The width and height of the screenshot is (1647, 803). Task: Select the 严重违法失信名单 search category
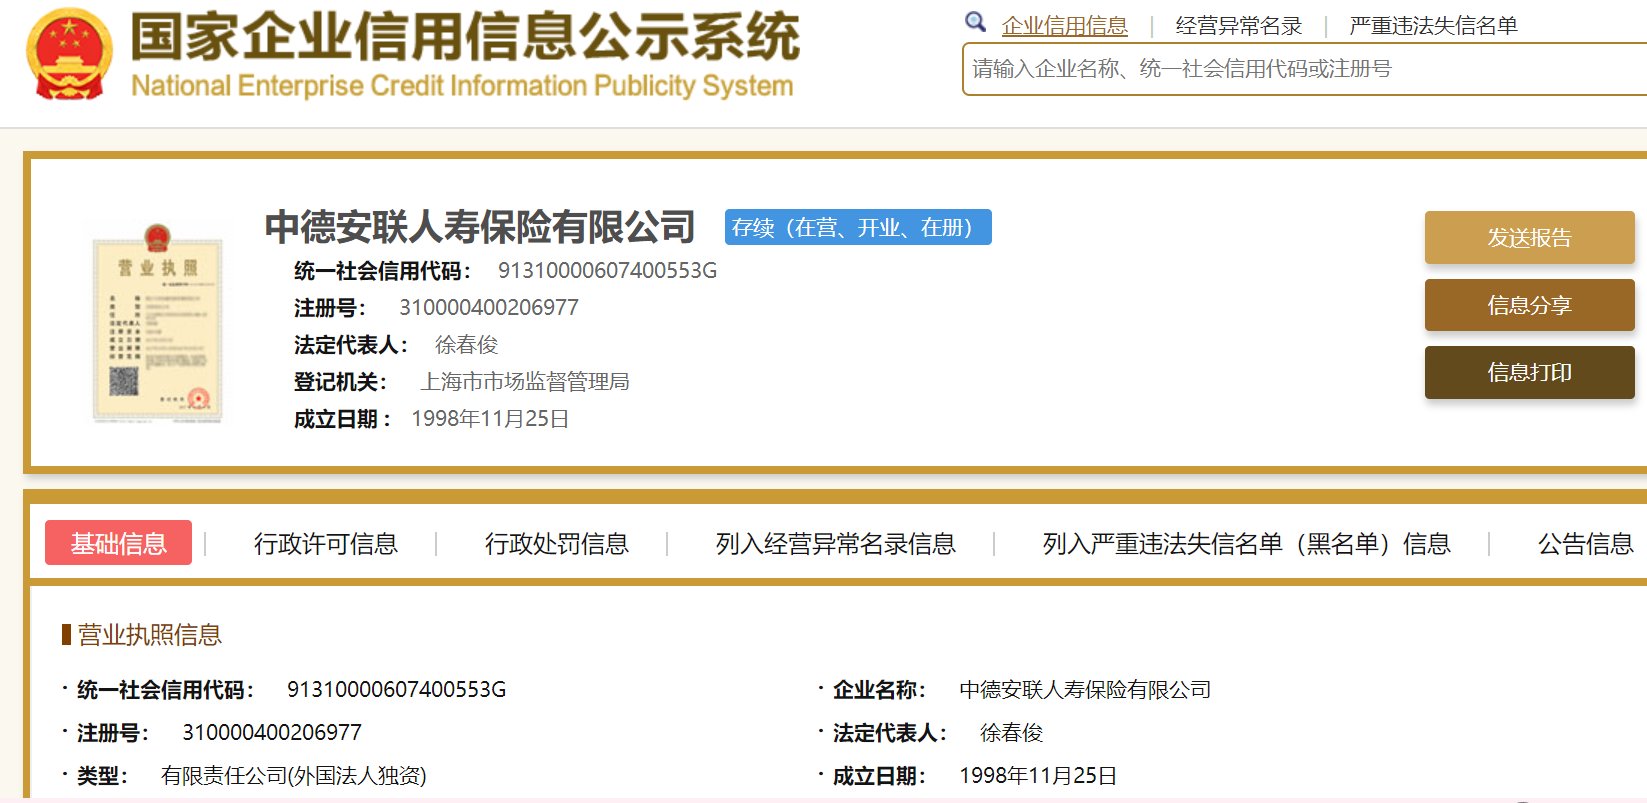[1433, 26]
